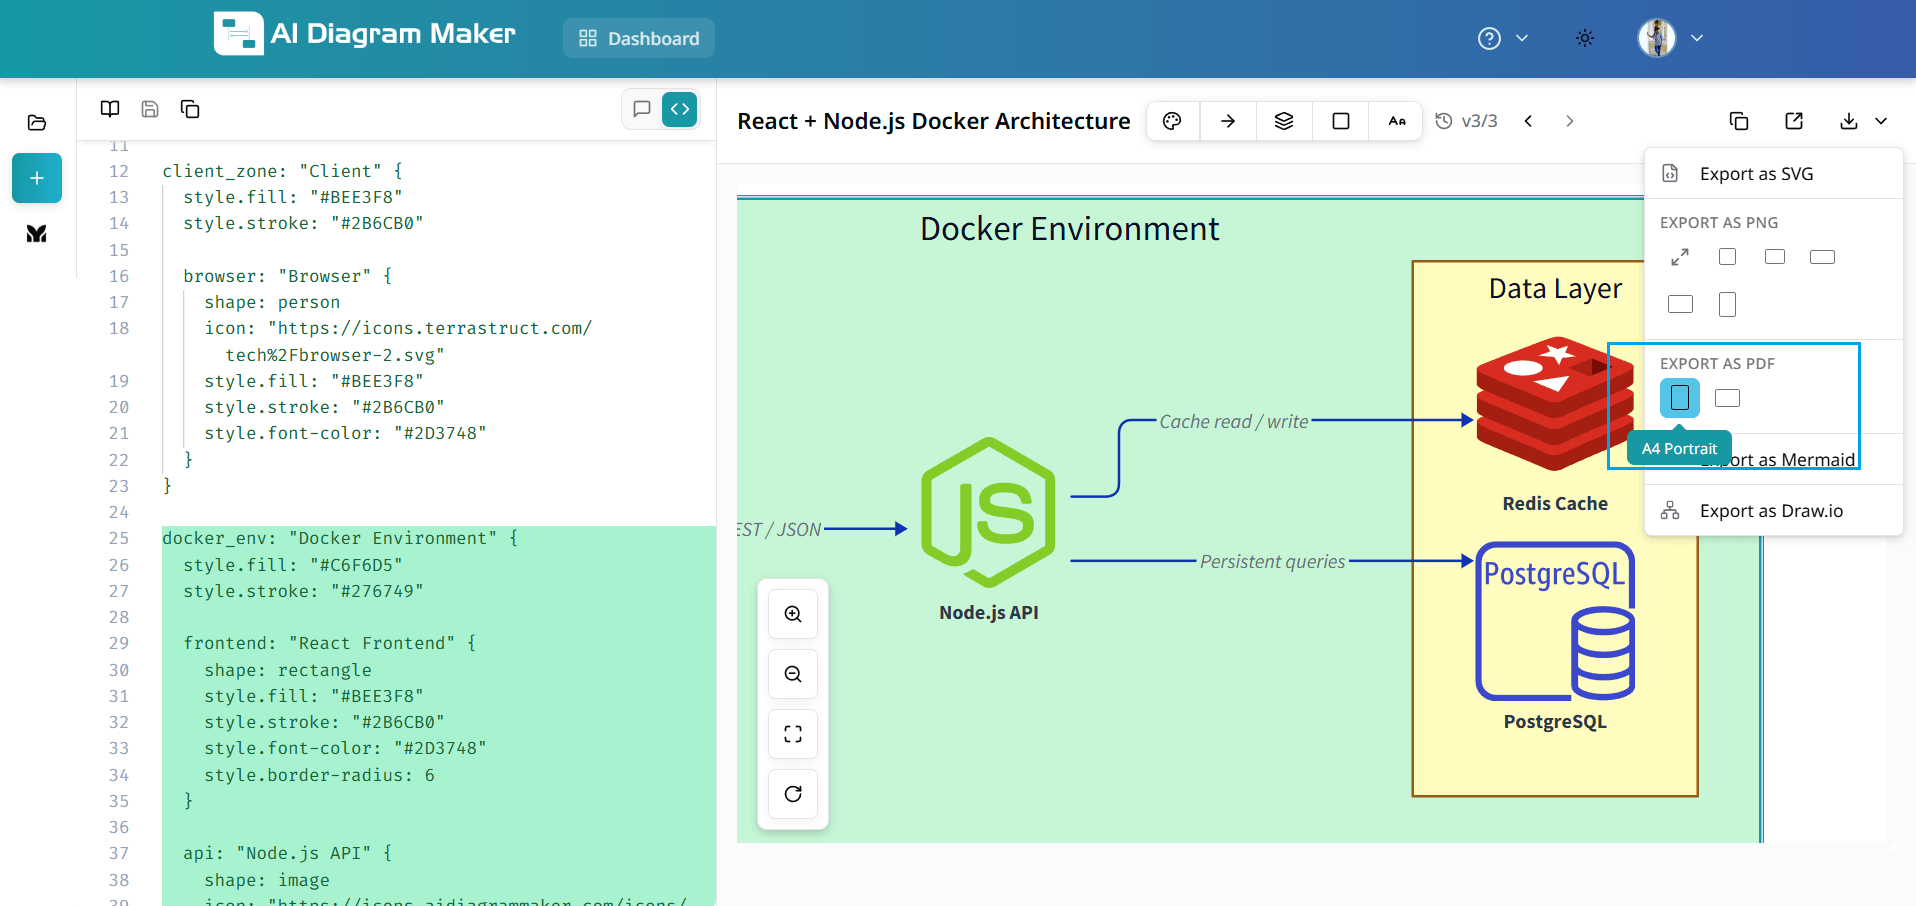Click the zoom in button on canvas
The image size is (1916, 906).
pos(793,614)
